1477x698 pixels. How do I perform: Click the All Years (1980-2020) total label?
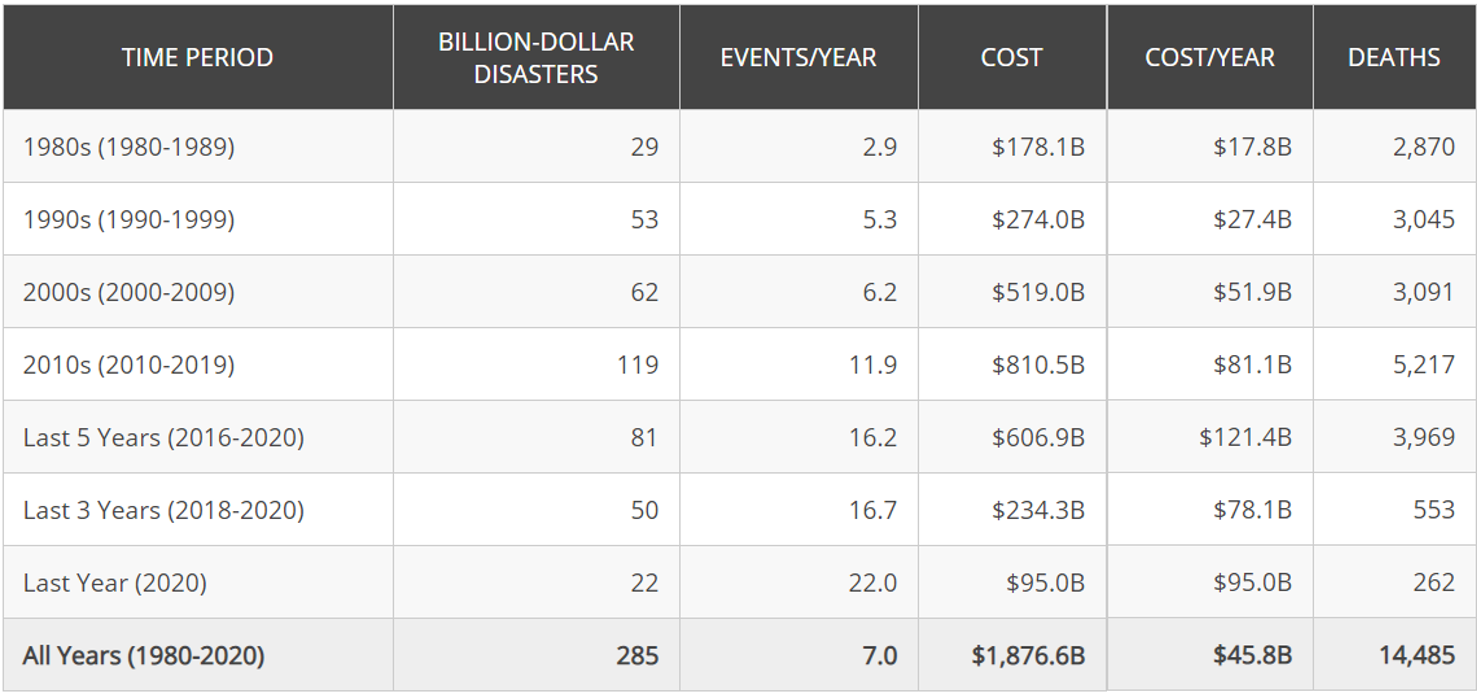click(x=144, y=656)
